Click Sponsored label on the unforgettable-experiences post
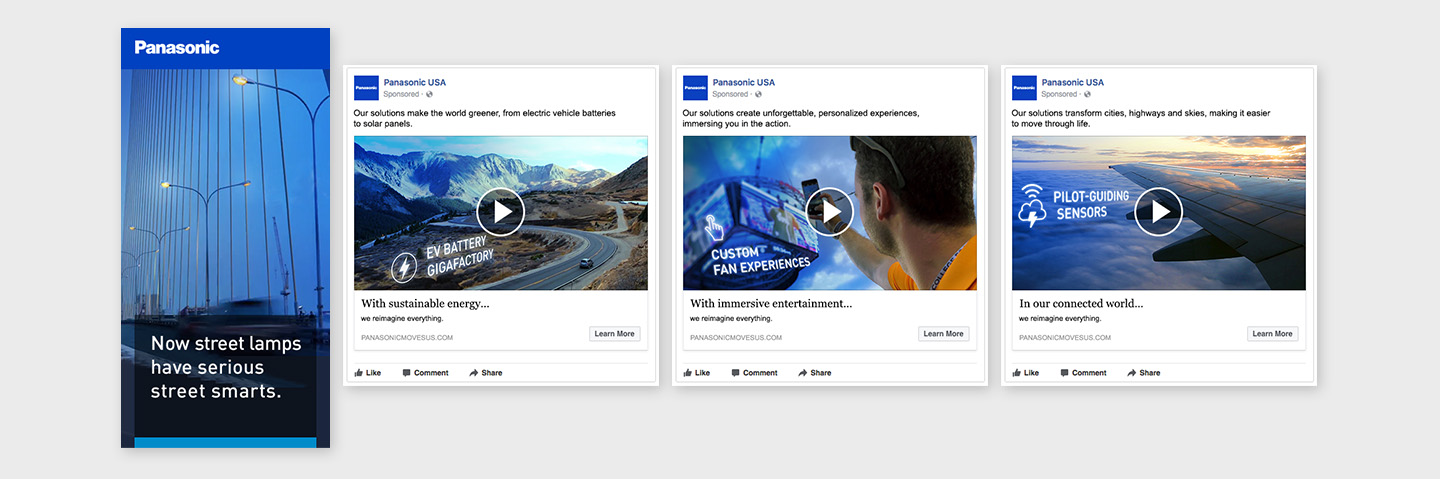The width and height of the screenshot is (1440, 479). 730,94
